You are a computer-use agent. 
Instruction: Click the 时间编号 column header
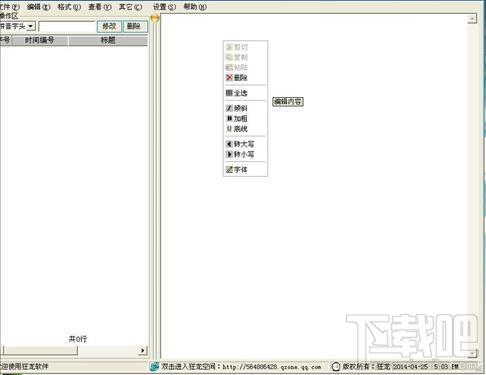39,41
